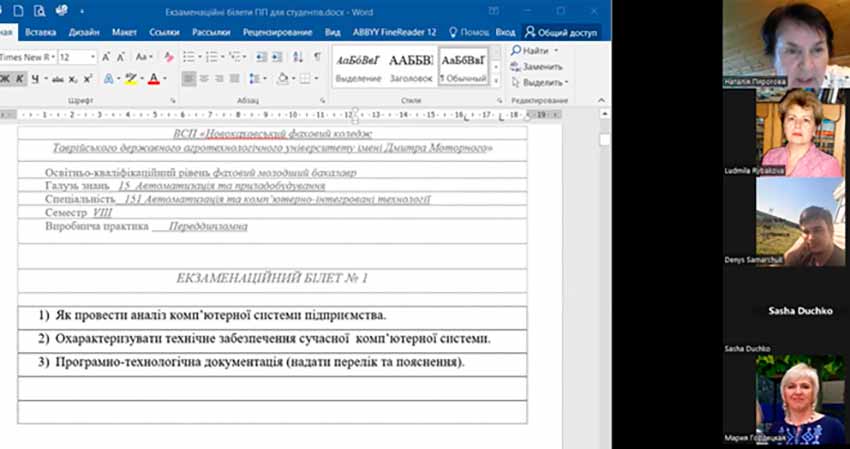Screen dimensions: 850x449
Task: Show paragraph marks with pilcrow icon
Action: click(317, 57)
